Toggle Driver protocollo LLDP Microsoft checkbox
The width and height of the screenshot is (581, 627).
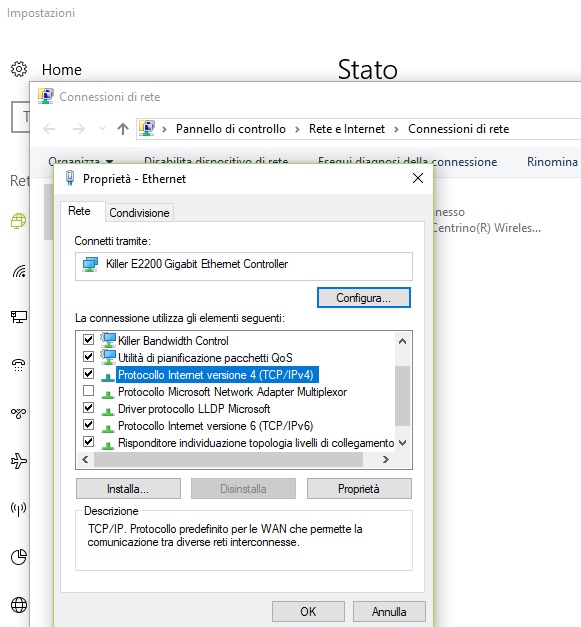click(x=88, y=408)
